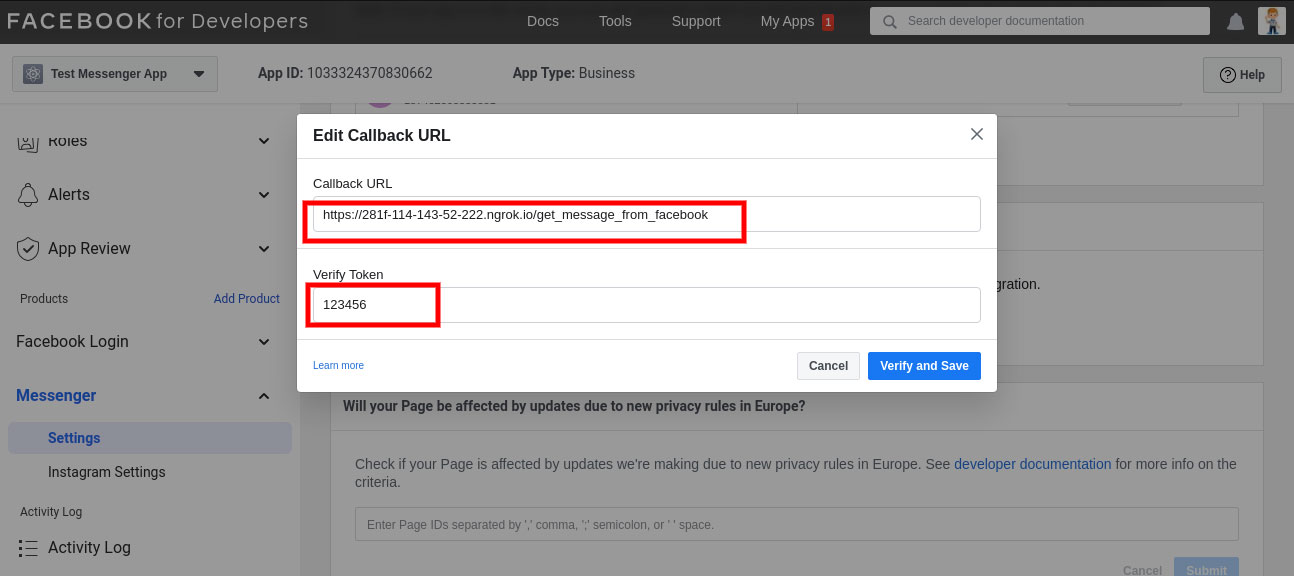Open the developer documentation link
The width and height of the screenshot is (1294, 576).
1033,464
